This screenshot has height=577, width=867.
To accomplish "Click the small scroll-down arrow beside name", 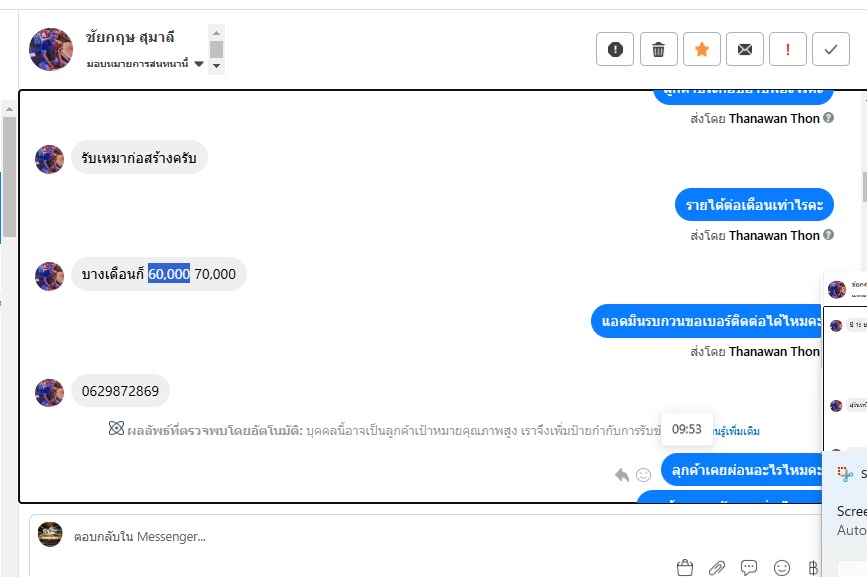I will pyautogui.click(x=217, y=66).
